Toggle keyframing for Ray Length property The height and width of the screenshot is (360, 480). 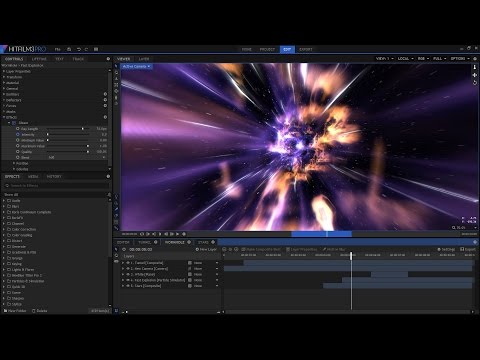[18, 129]
